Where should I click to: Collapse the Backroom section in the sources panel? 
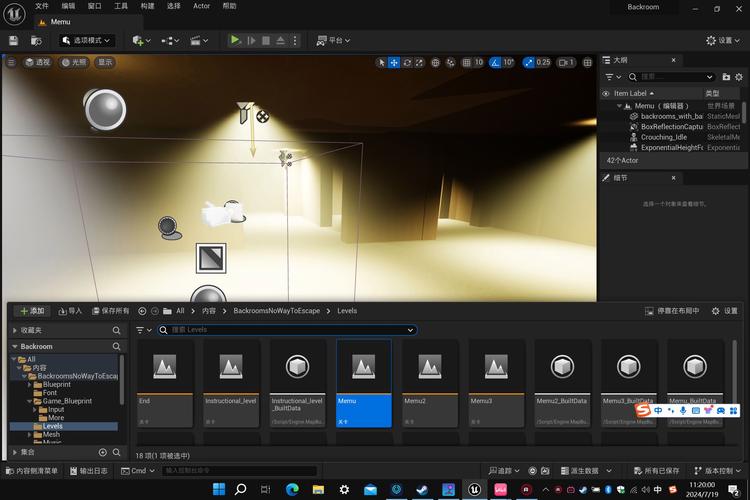15,346
